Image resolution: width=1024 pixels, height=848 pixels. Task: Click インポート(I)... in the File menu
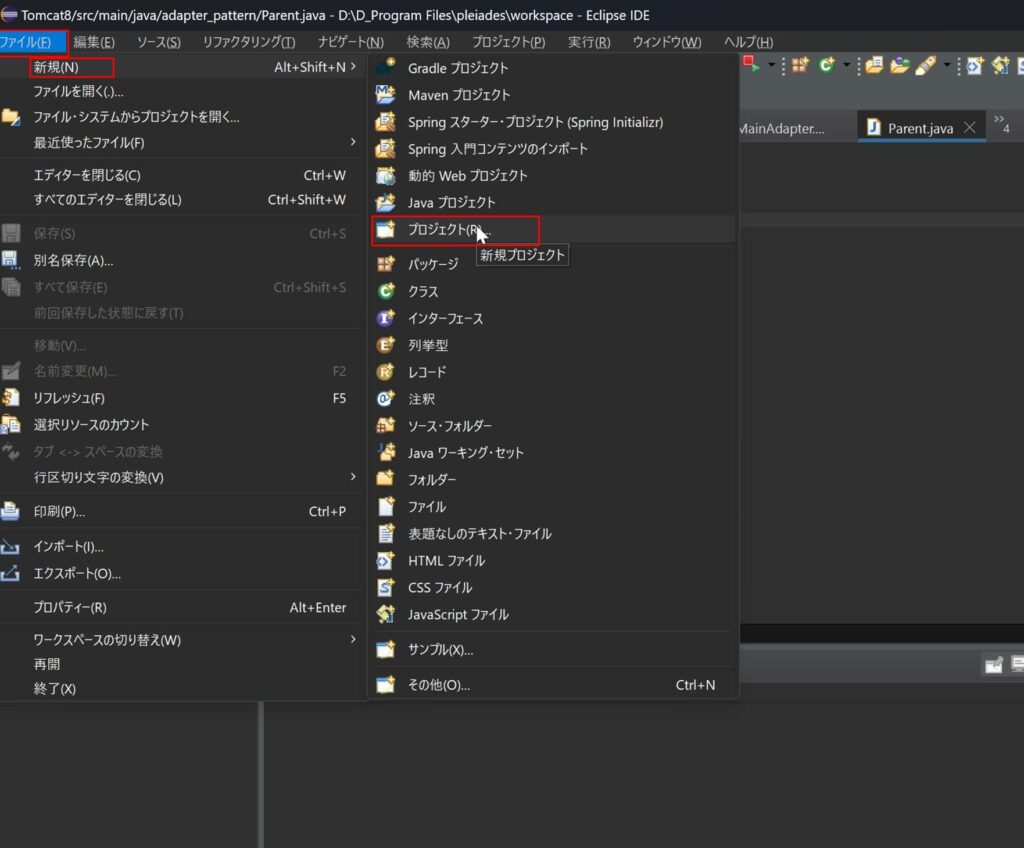[68, 546]
